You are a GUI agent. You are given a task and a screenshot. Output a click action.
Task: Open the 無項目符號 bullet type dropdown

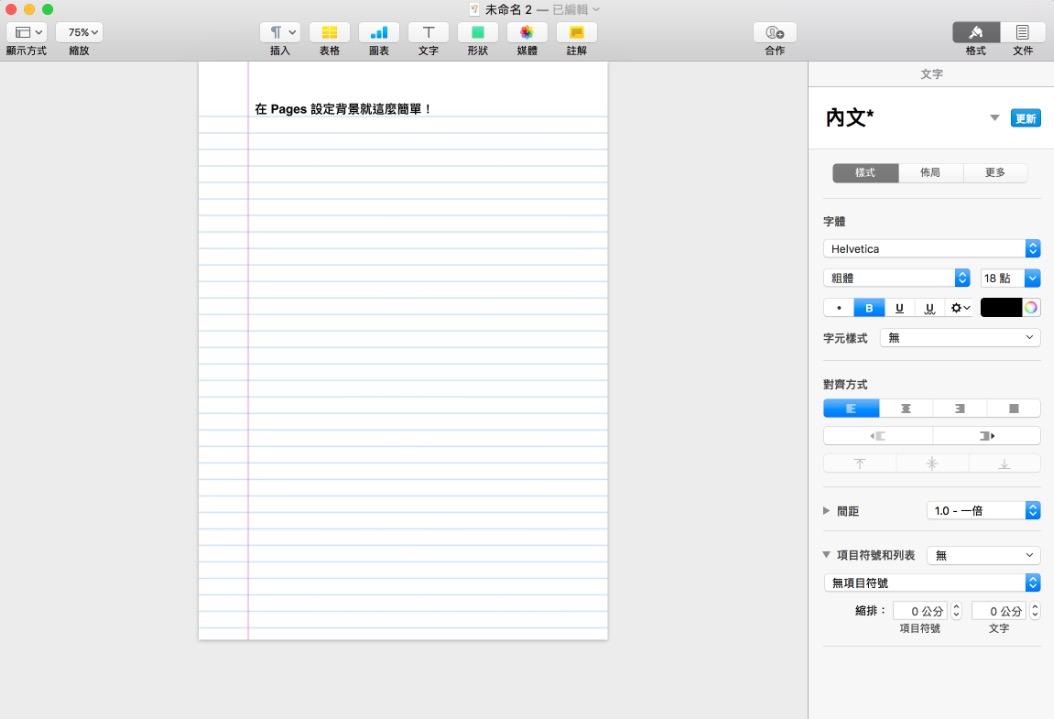click(932, 583)
